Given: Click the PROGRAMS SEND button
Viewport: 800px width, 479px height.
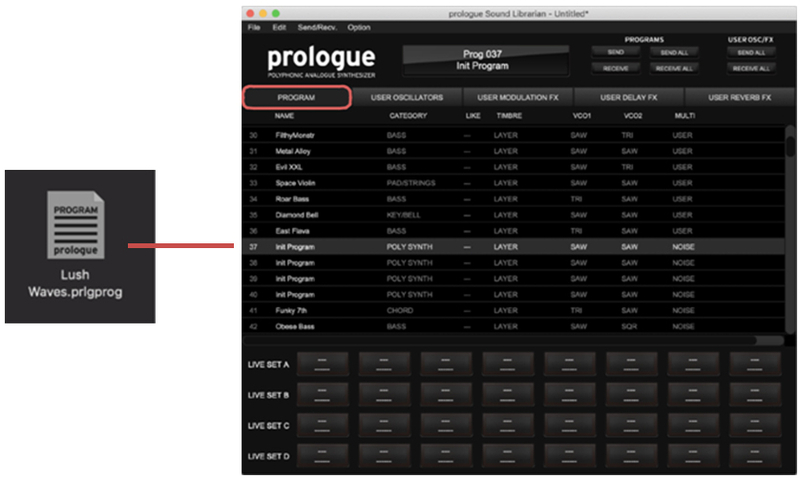Looking at the screenshot, I should (616, 52).
